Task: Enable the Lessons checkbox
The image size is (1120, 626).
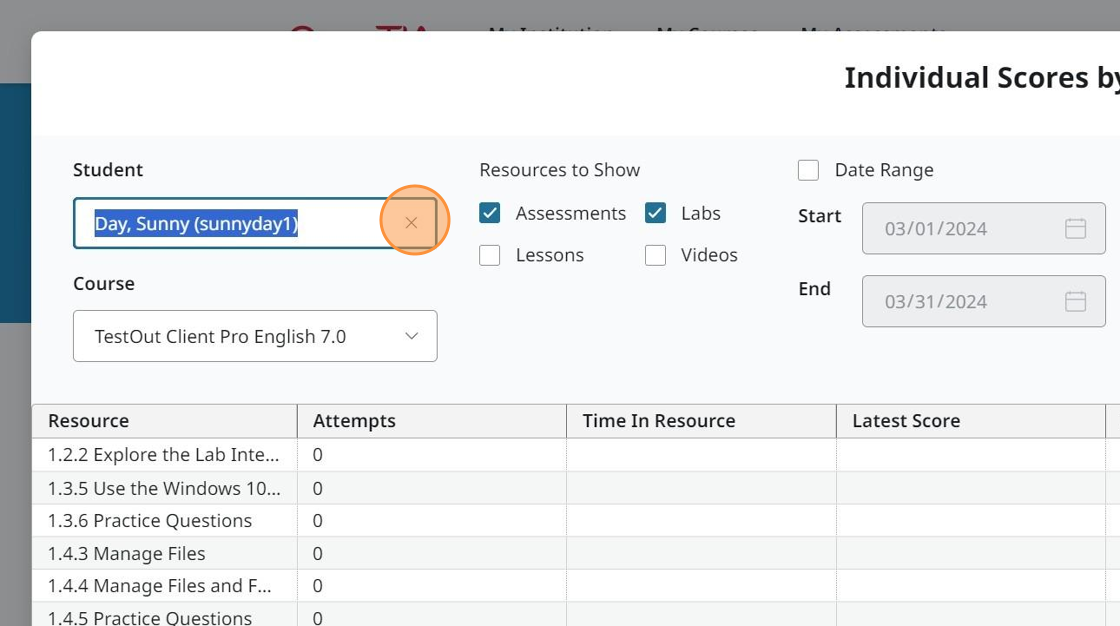Action: point(490,255)
